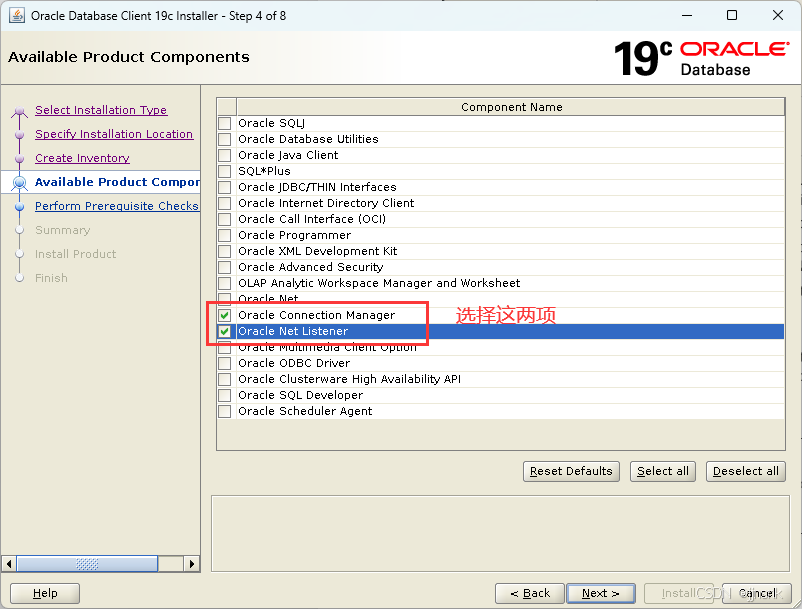
Task: Select the Oracle Advanced Security row text
Action: click(310, 267)
